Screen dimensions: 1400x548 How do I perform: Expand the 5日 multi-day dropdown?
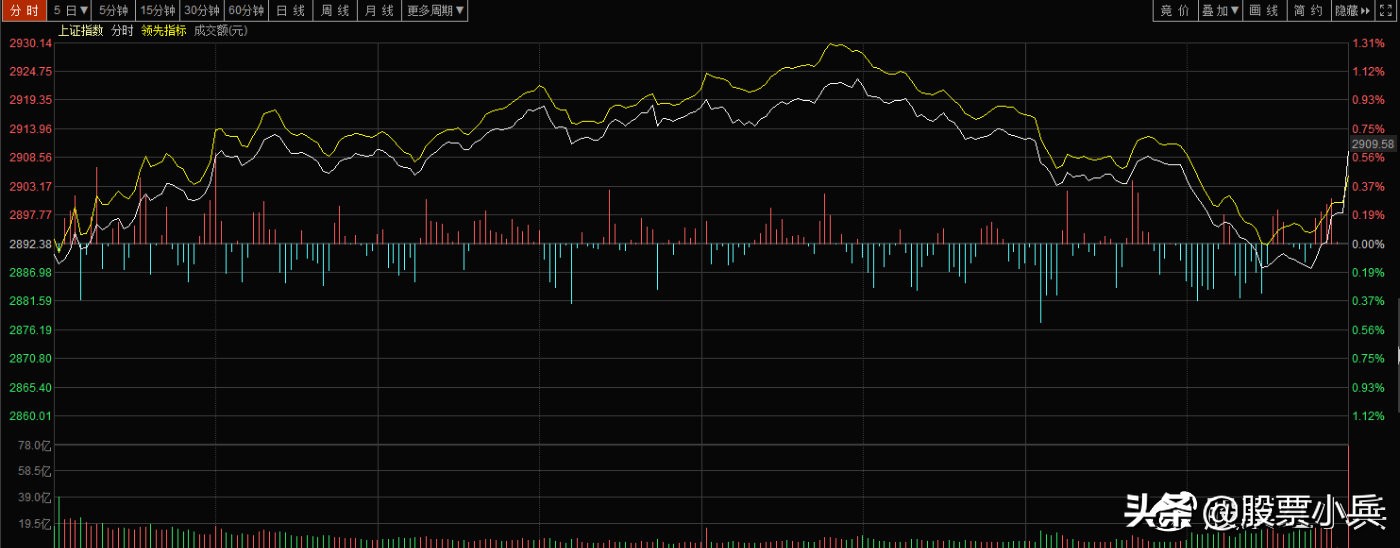[x=70, y=11]
